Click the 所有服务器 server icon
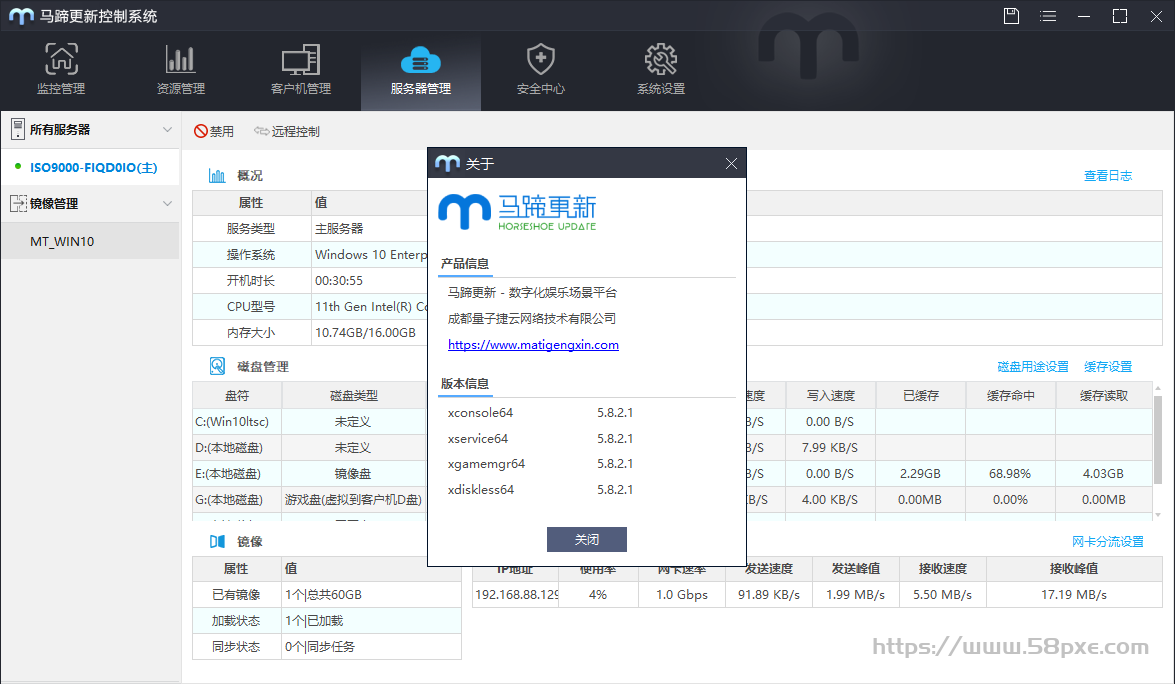Image resolution: width=1175 pixels, height=684 pixels. 18,130
